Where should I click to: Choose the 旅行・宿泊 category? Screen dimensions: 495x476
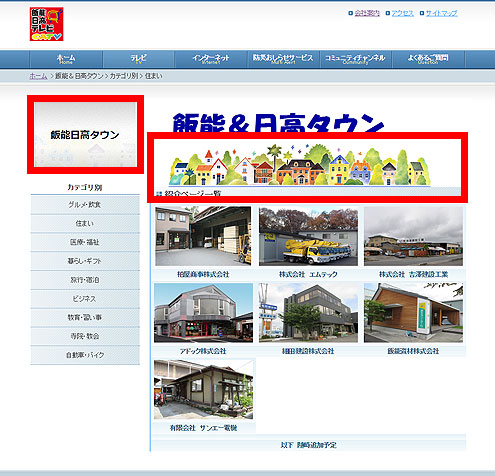85,280
